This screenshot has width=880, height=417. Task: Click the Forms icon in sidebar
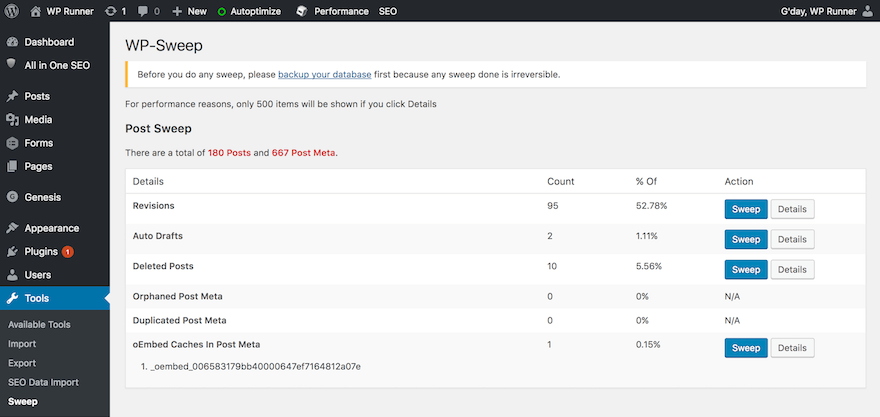(12, 143)
